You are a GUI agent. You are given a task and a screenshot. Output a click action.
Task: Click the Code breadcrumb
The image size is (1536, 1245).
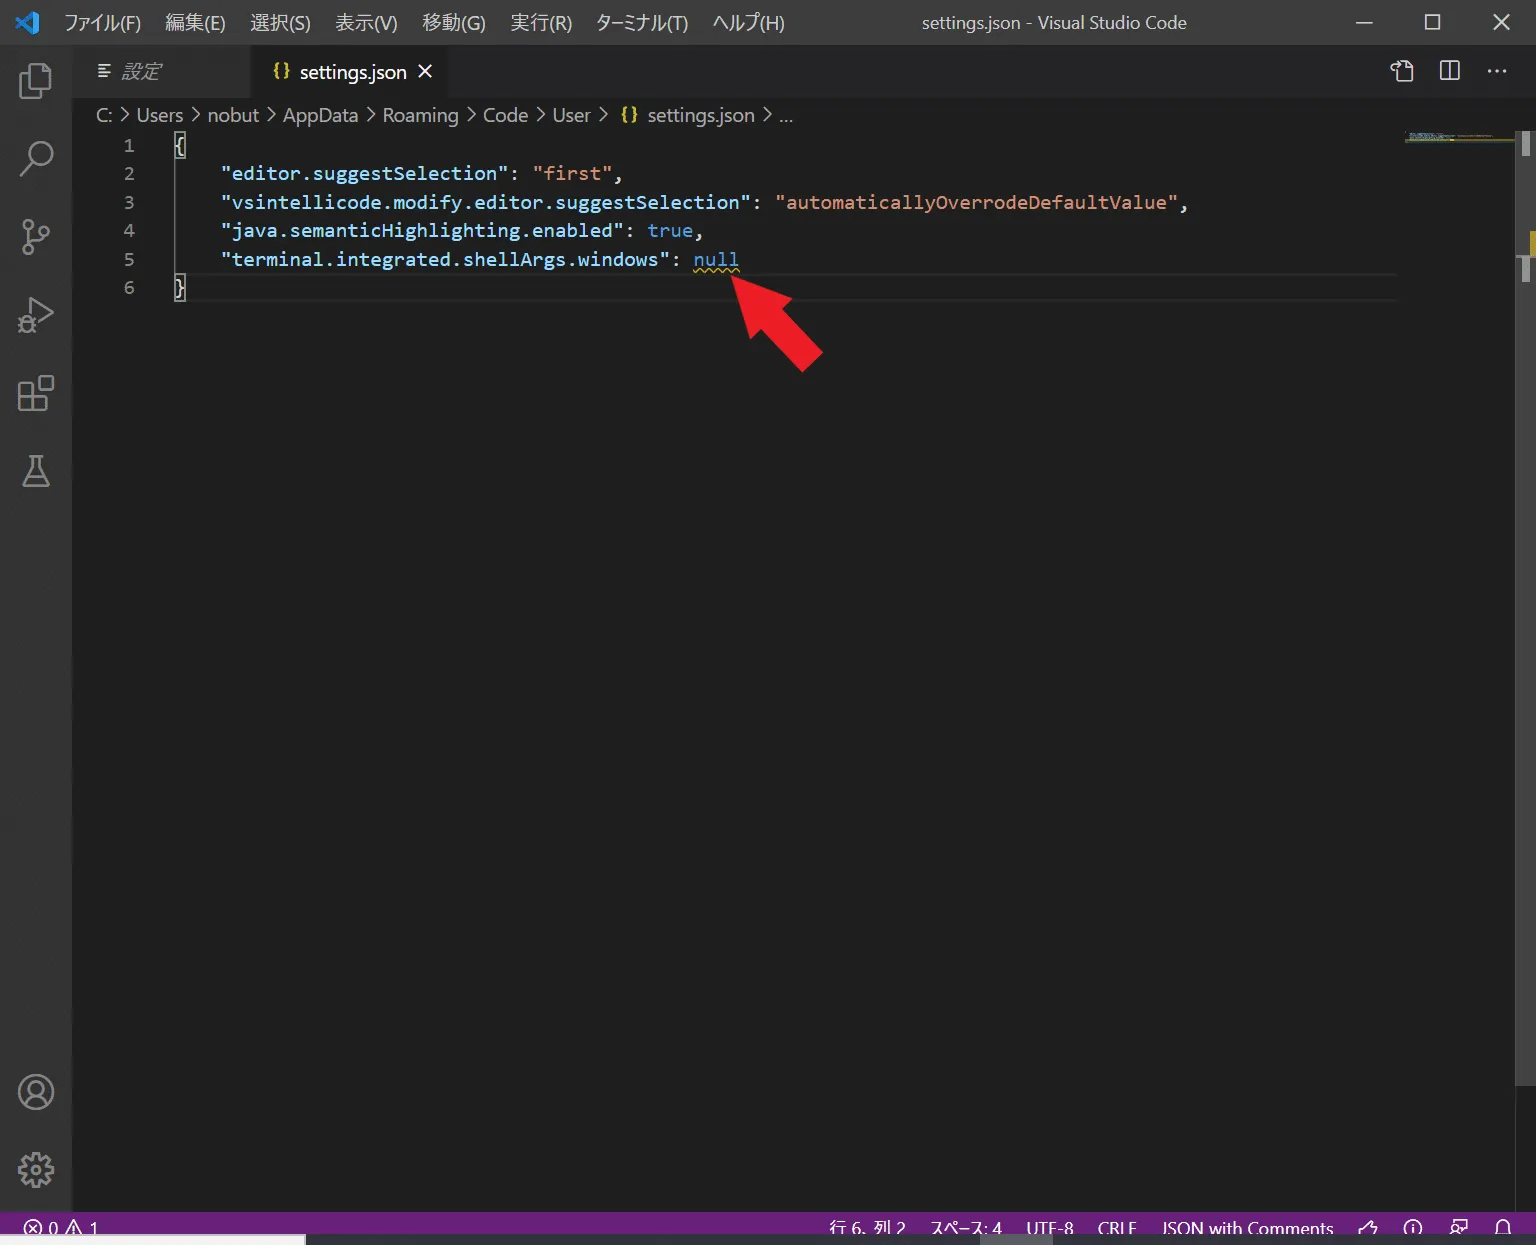(505, 115)
